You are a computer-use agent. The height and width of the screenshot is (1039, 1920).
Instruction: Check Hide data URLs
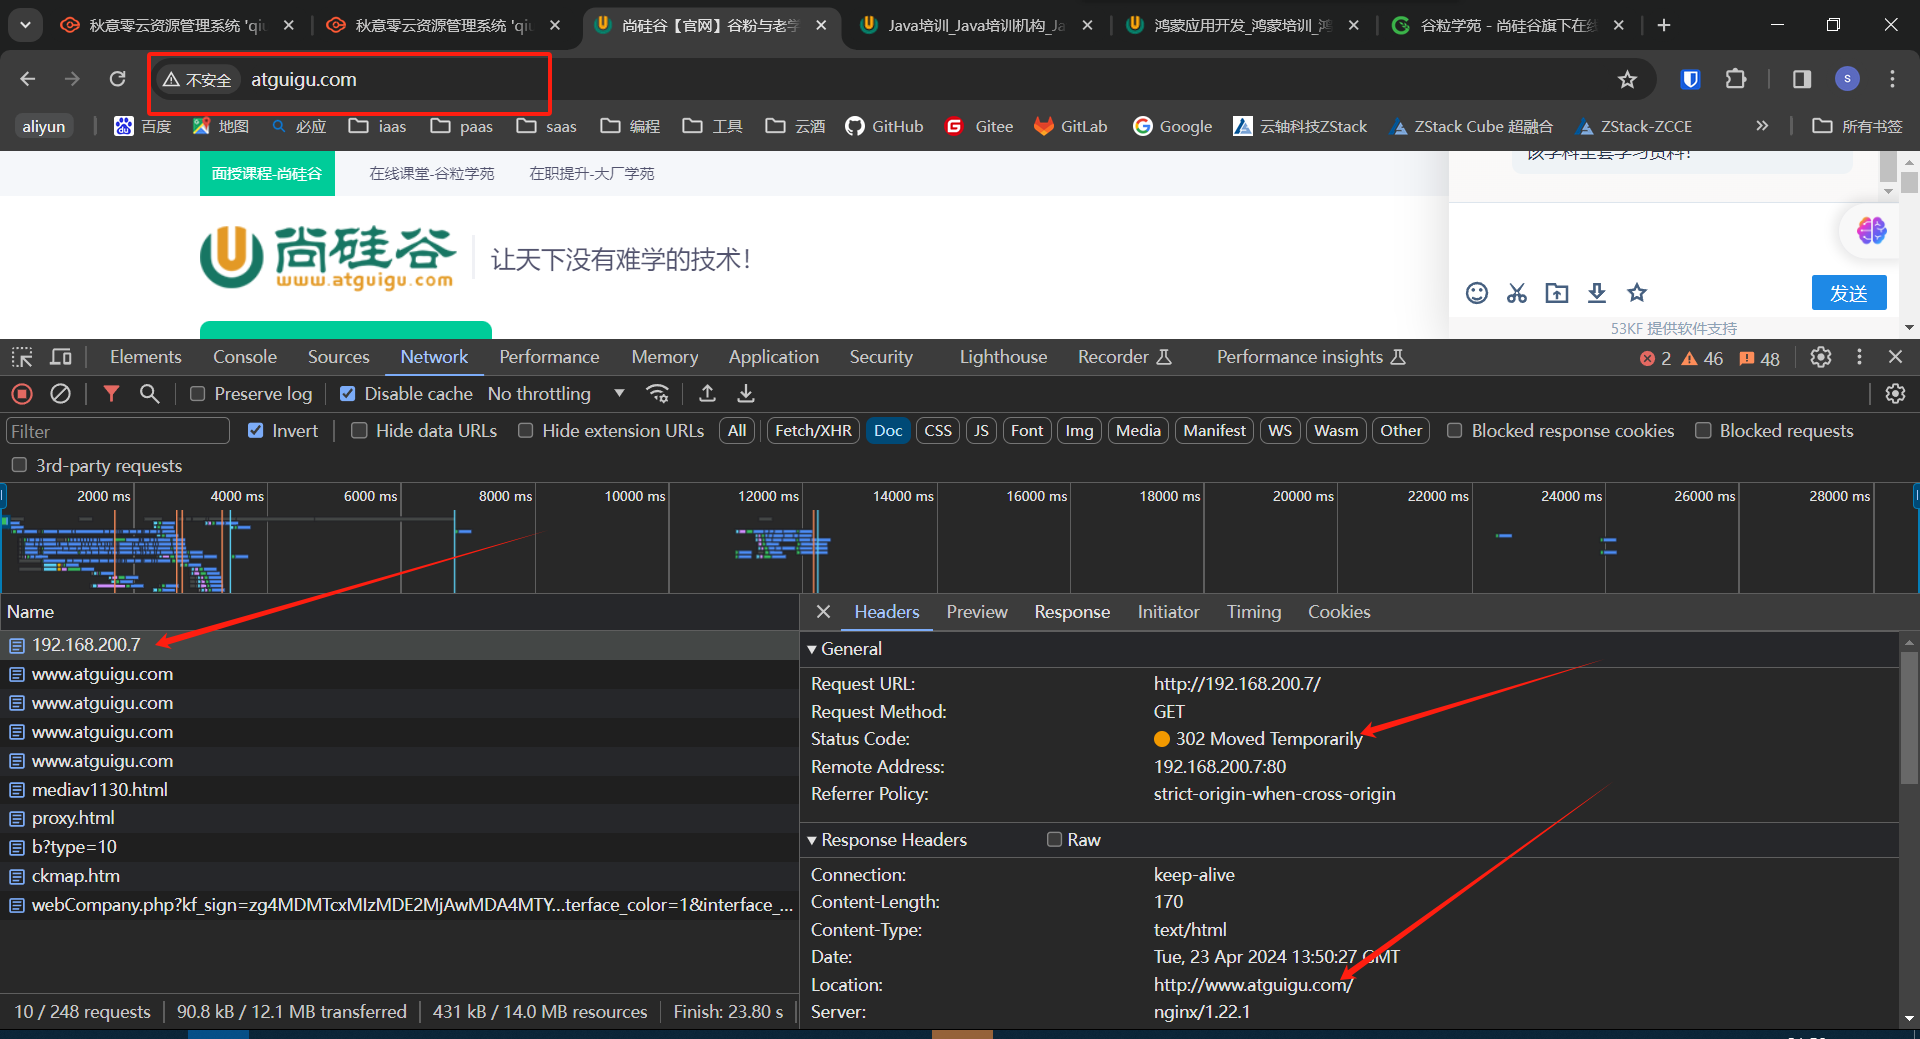click(359, 431)
